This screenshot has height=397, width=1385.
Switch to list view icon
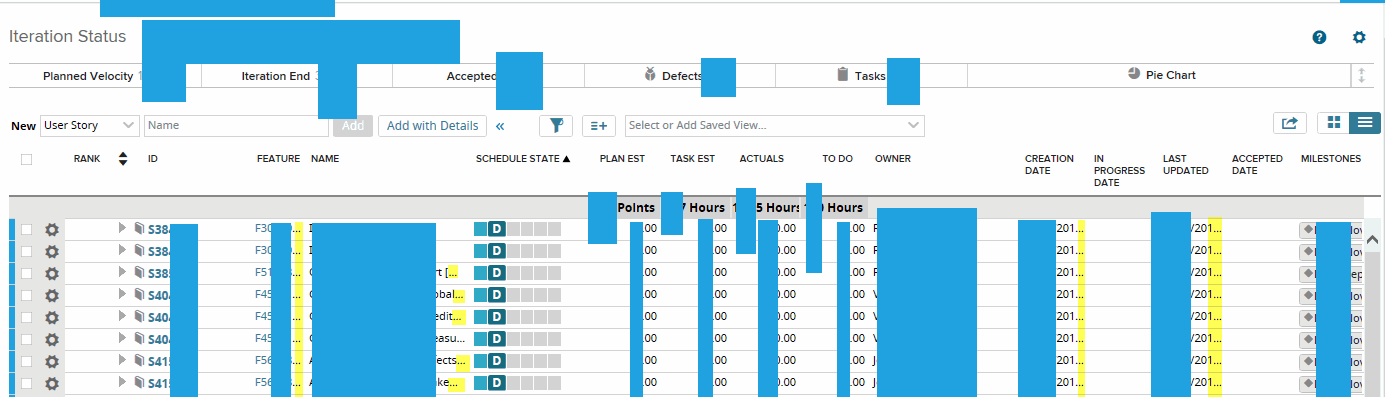(x=1365, y=122)
